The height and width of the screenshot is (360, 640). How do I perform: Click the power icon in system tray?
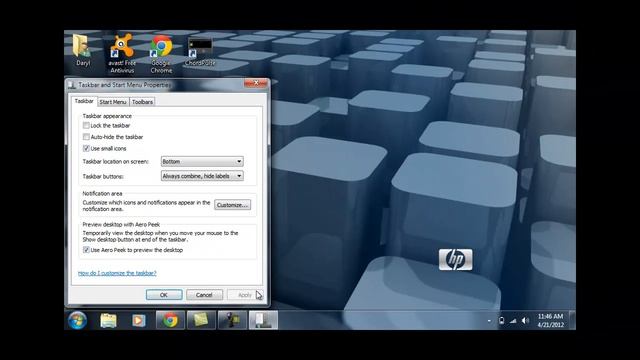502,321
